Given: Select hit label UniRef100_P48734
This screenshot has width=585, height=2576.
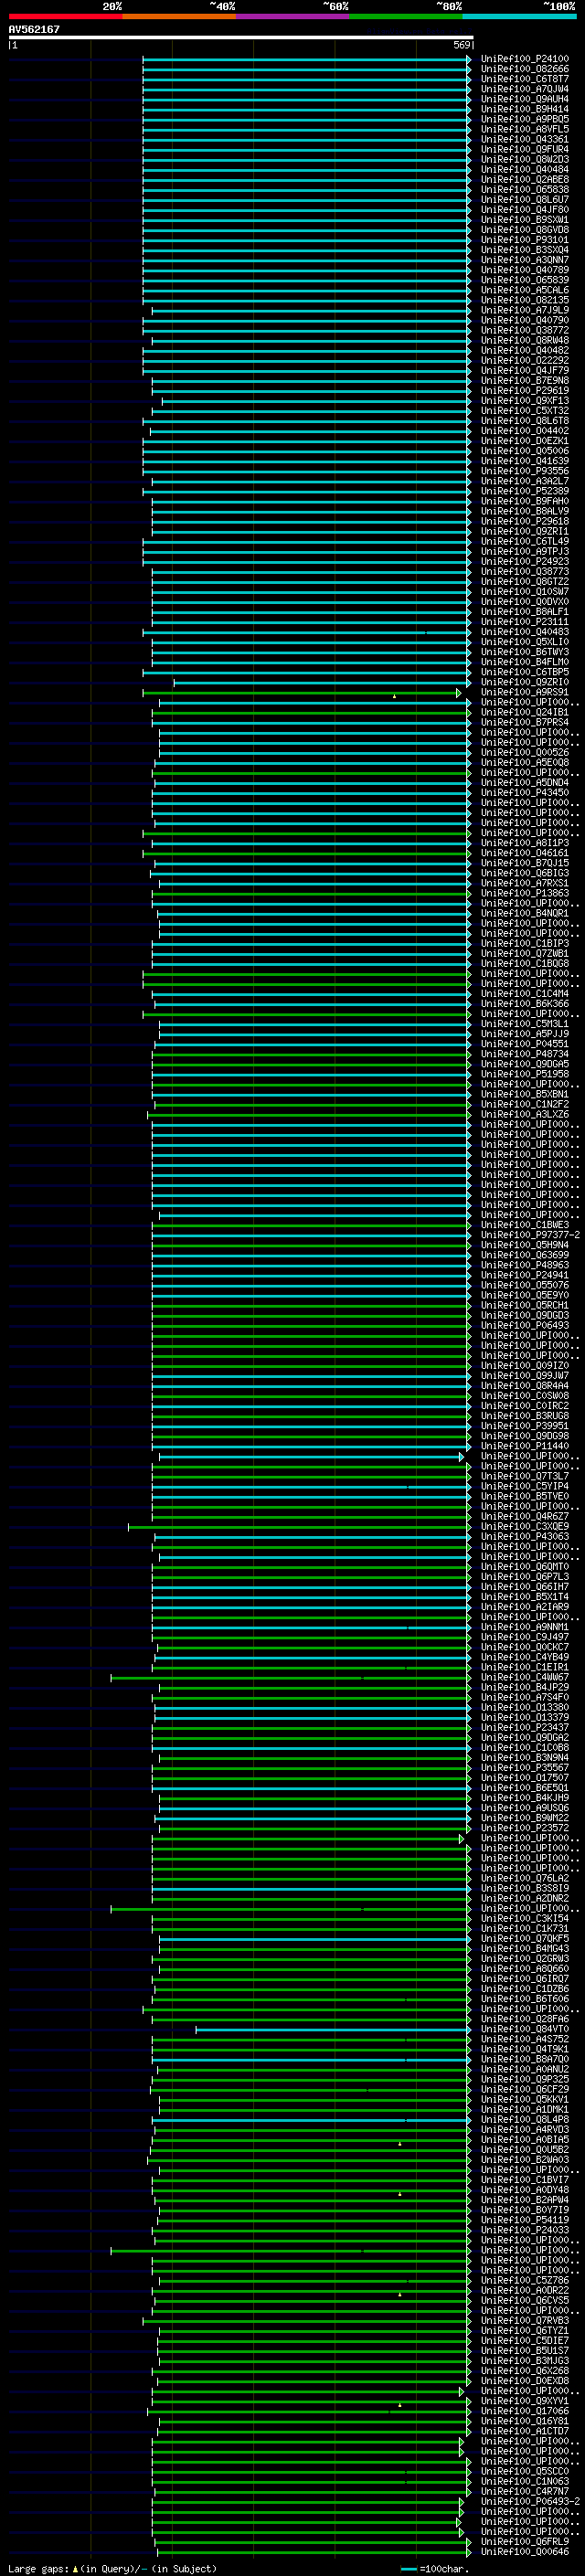Looking at the screenshot, I should 525,1054.
